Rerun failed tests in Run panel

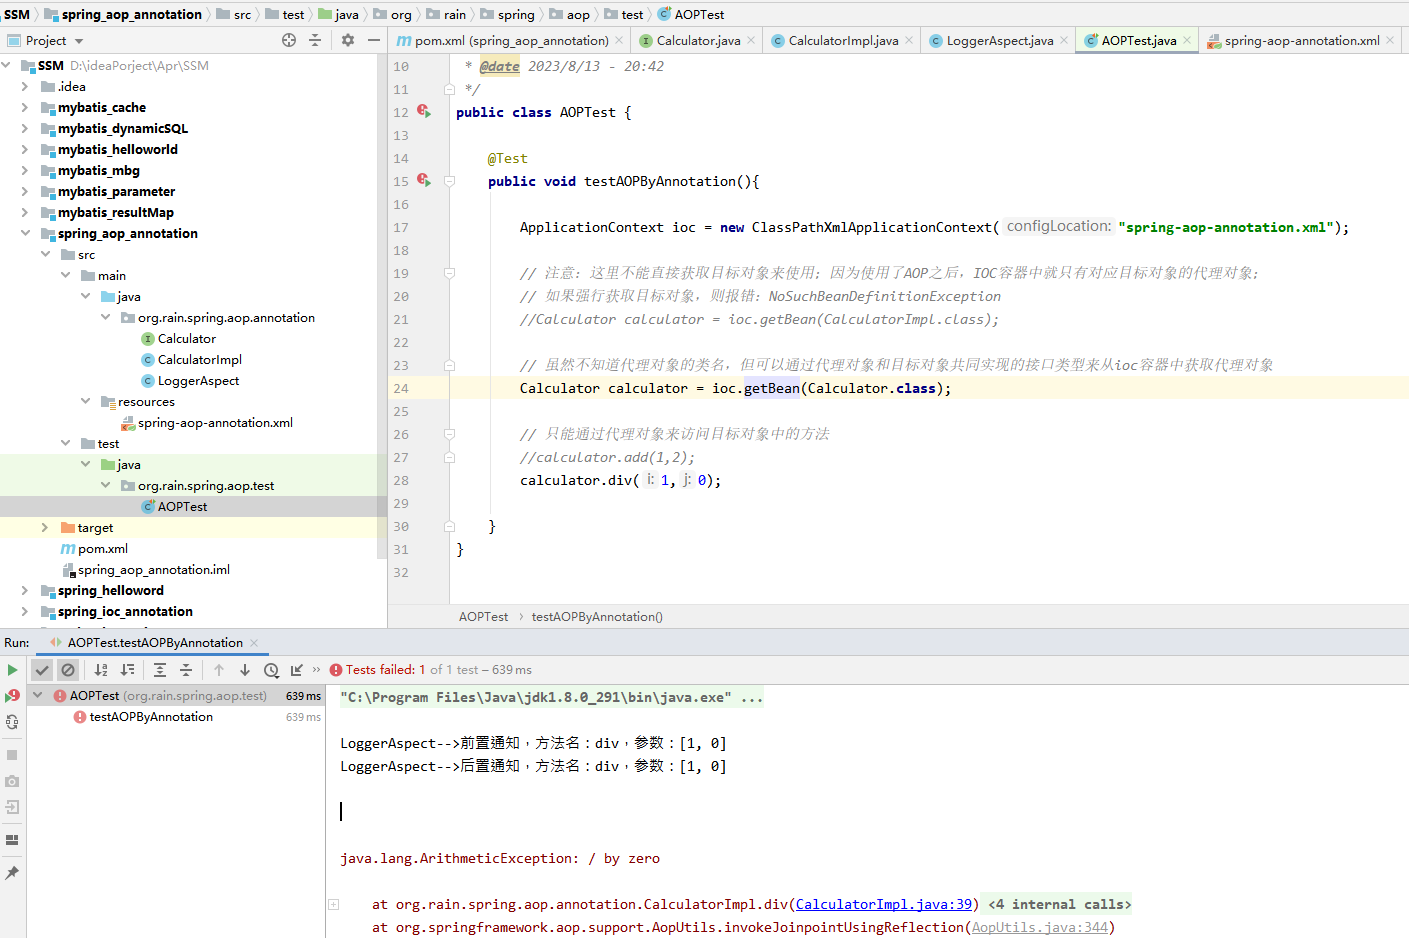point(12,696)
